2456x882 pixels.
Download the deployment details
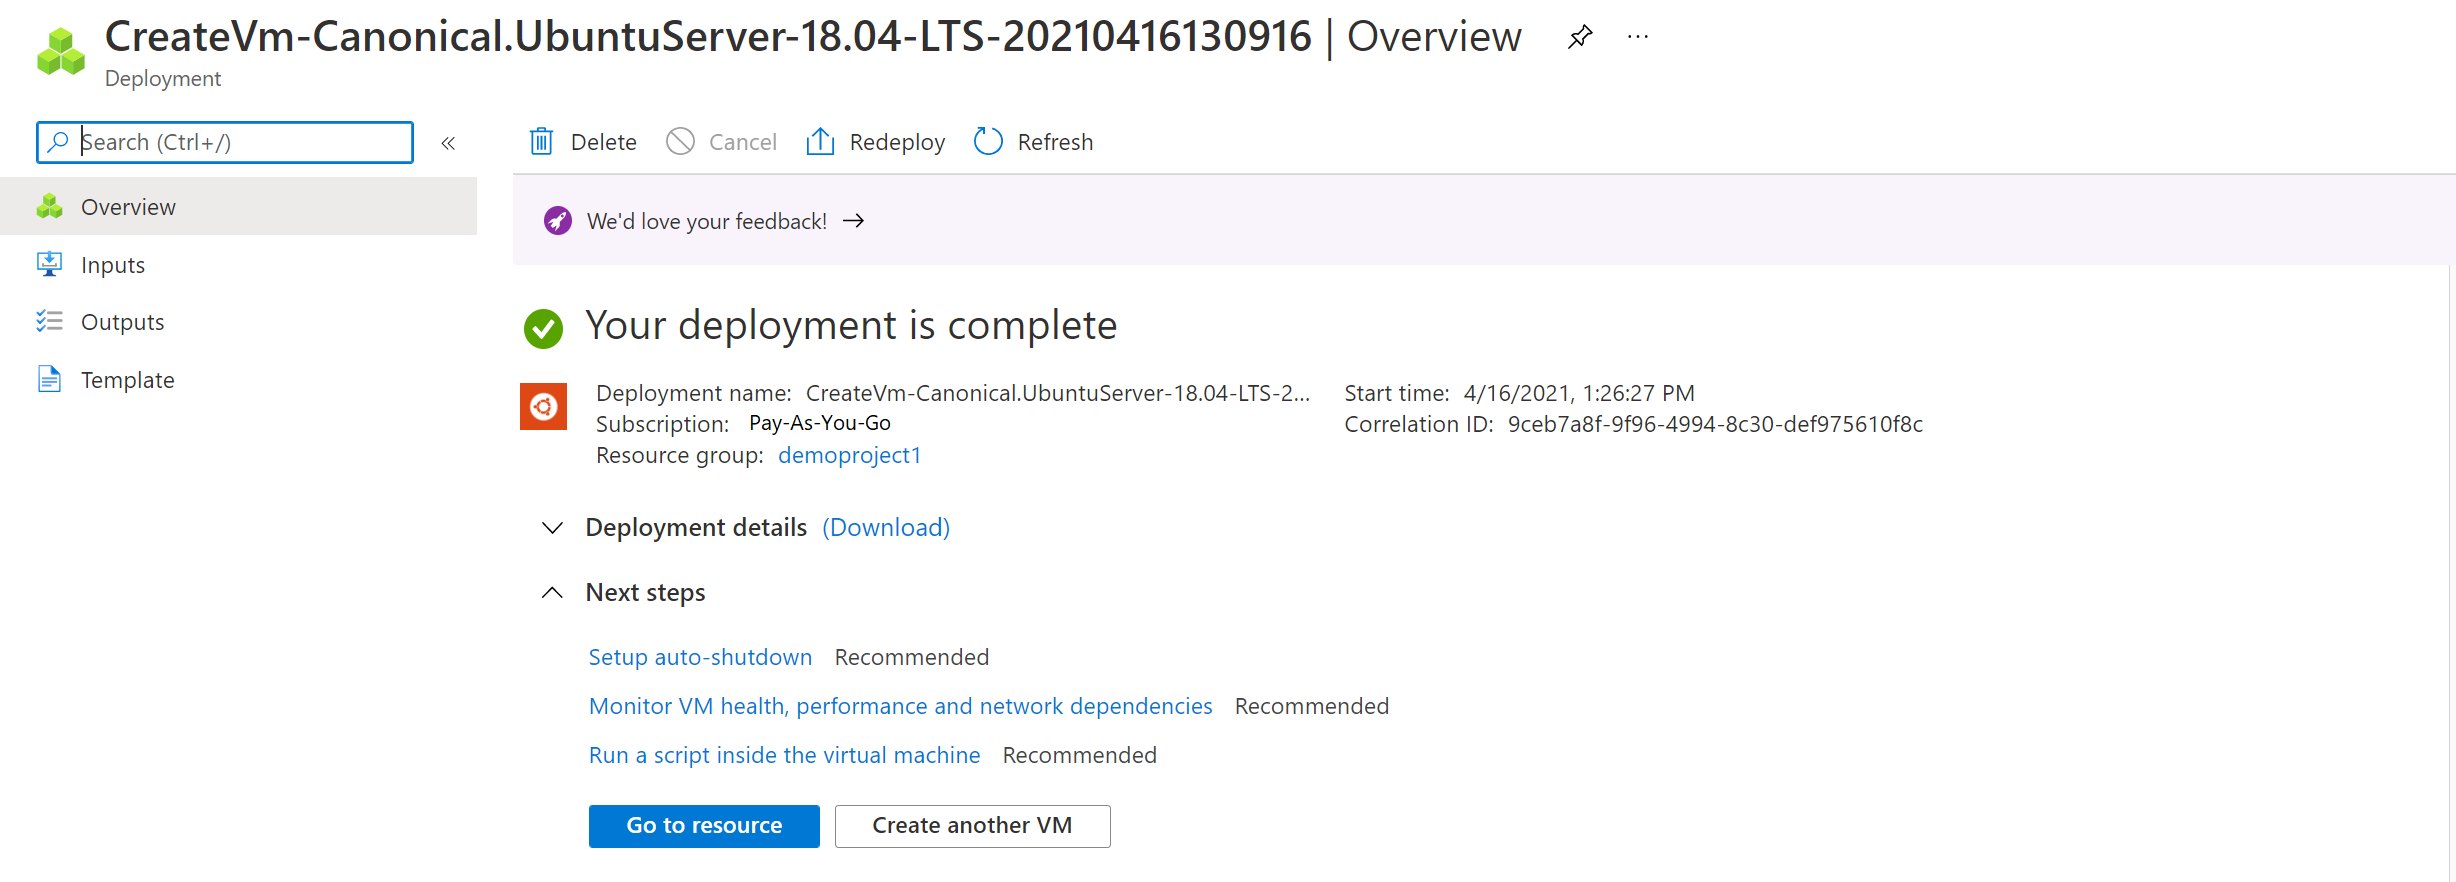coord(886,527)
